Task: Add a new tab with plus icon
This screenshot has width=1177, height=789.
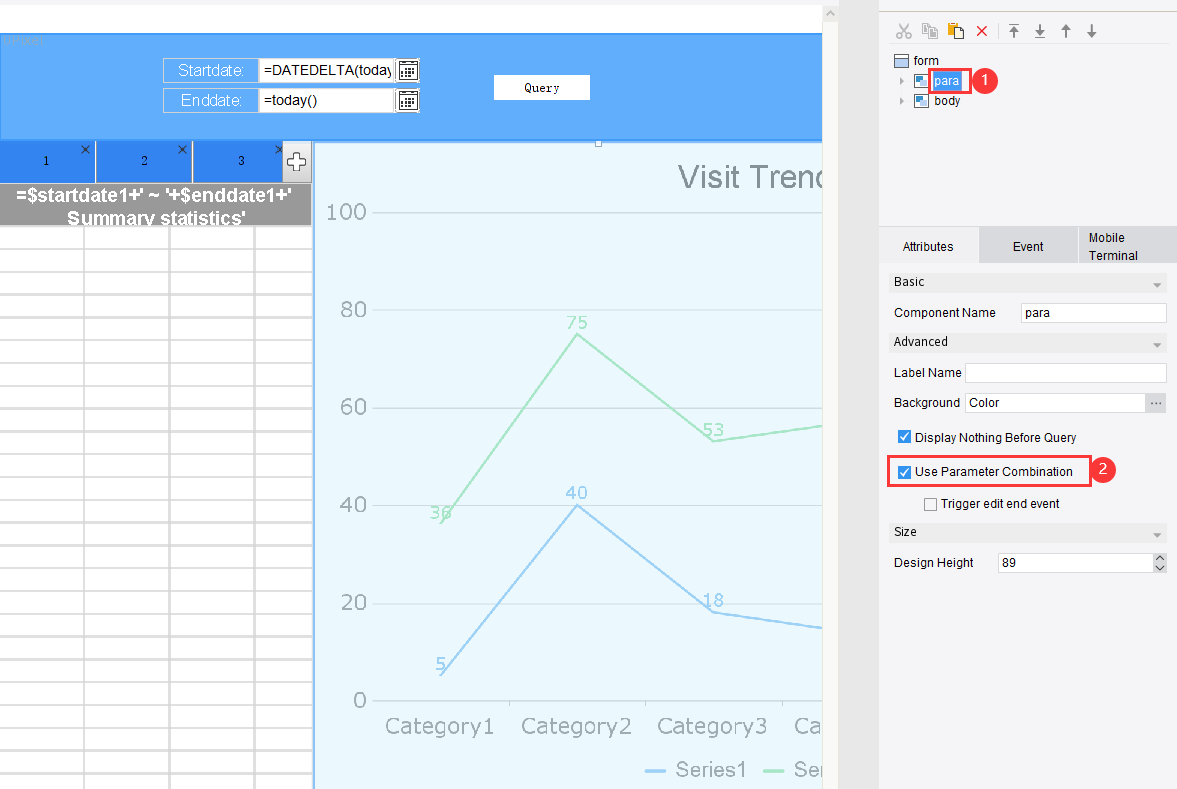Action: coord(297,161)
